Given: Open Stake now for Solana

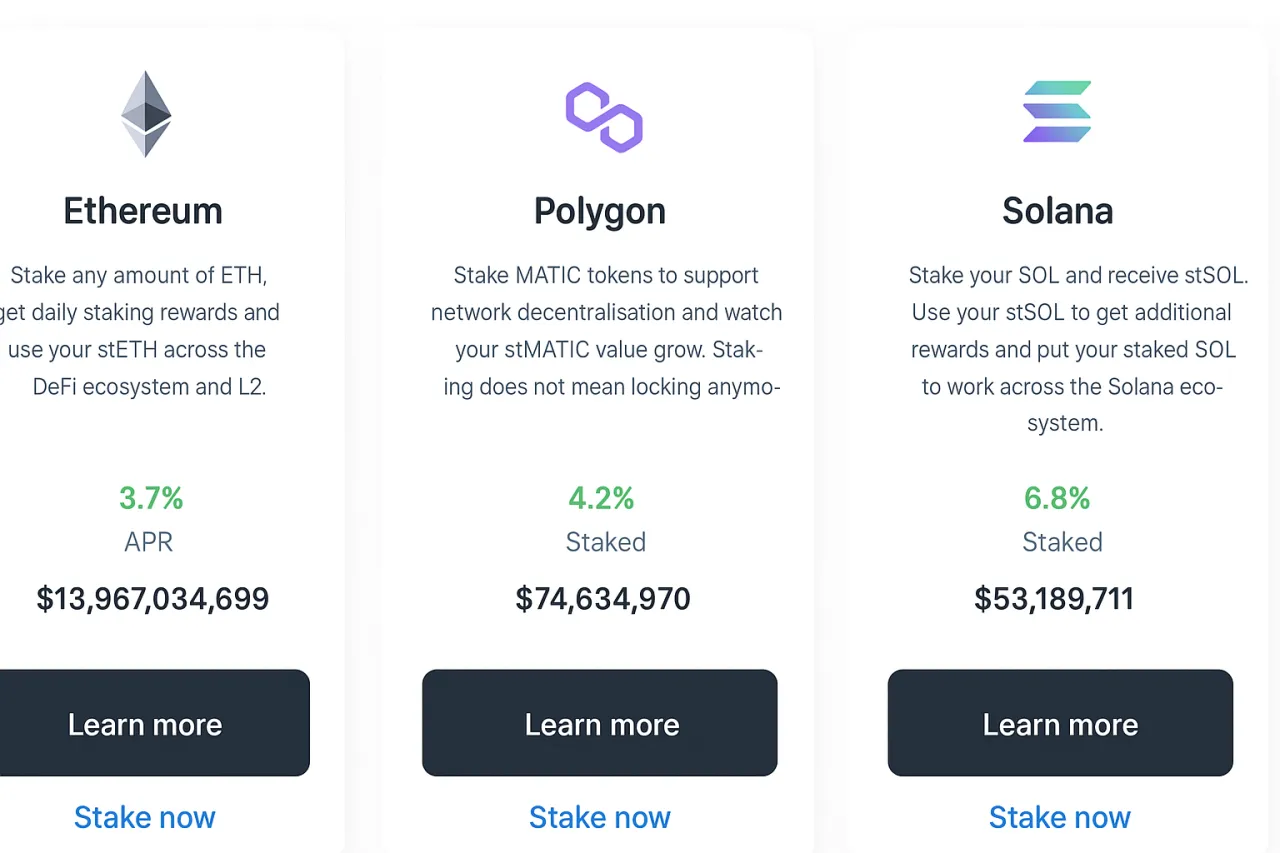Looking at the screenshot, I should (x=1059, y=817).
